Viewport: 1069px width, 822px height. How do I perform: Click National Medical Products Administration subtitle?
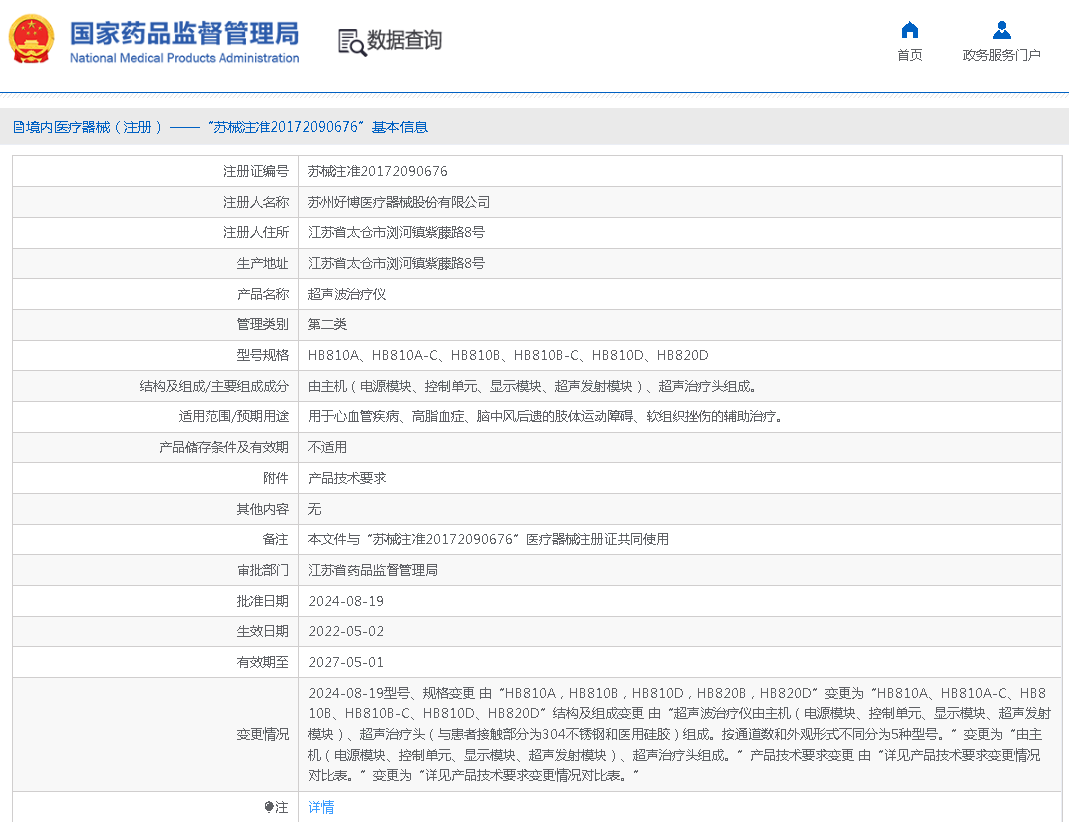[184, 58]
